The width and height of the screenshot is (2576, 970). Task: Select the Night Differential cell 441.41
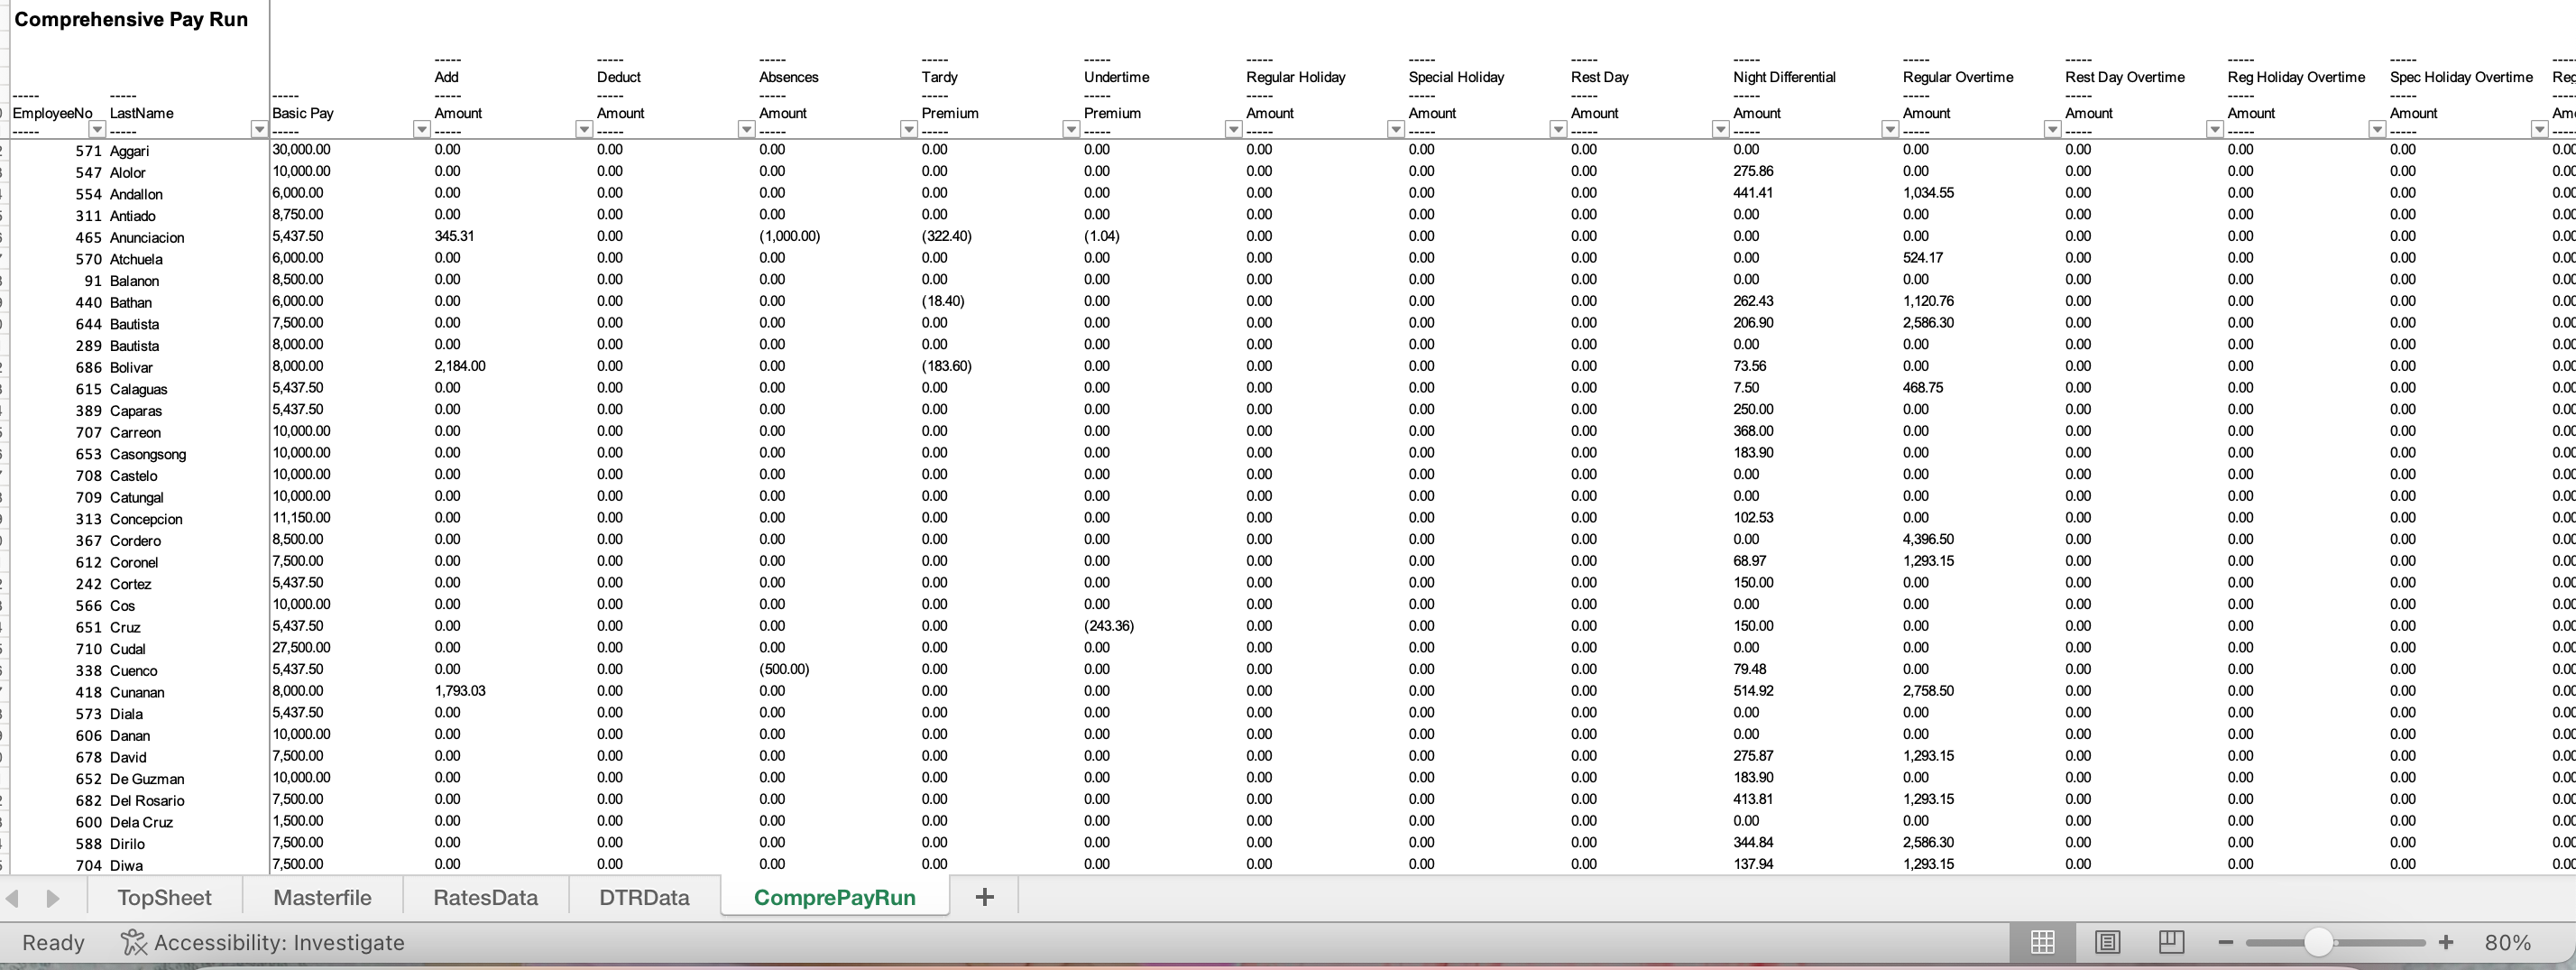click(x=1753, y=193)
